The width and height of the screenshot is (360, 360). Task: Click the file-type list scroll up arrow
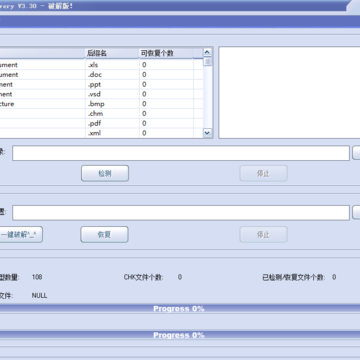tap(207, 52)
